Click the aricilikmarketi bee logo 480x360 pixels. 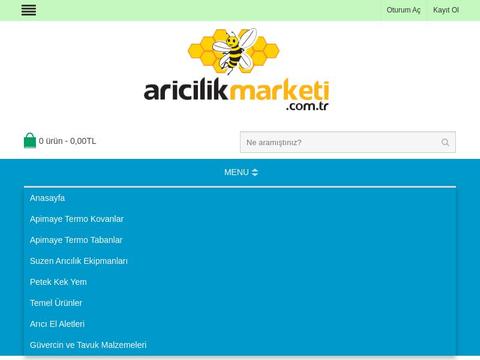236,69
